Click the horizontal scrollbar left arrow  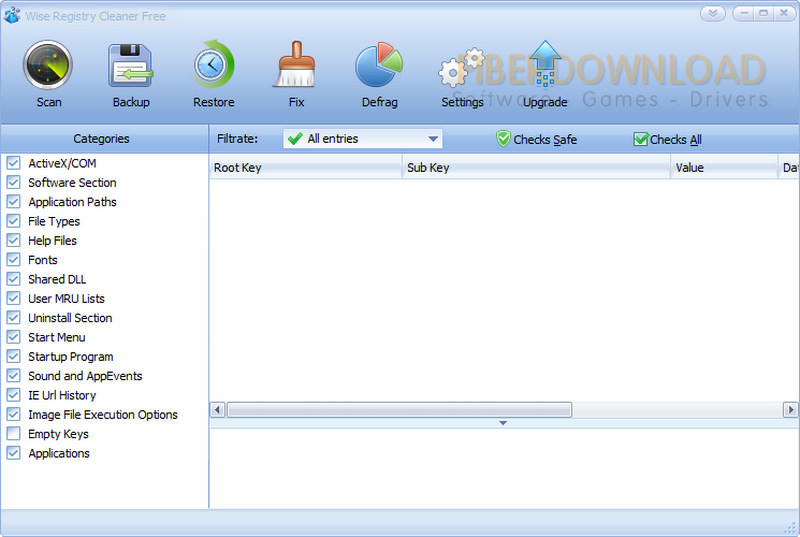pos(217,410)
